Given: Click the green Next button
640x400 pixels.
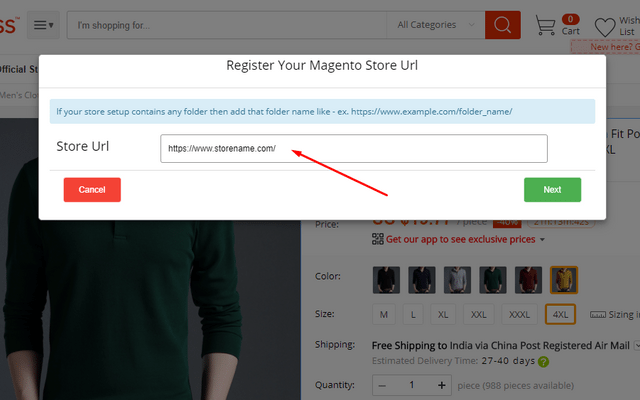Looking at the screenshot, I should click(552, 189).
